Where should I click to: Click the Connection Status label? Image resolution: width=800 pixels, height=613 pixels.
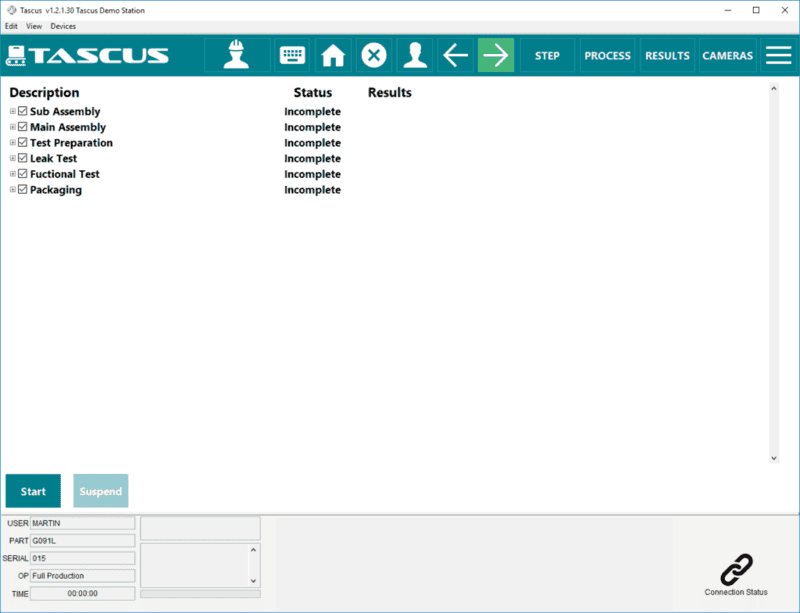(x=736, y=592)
